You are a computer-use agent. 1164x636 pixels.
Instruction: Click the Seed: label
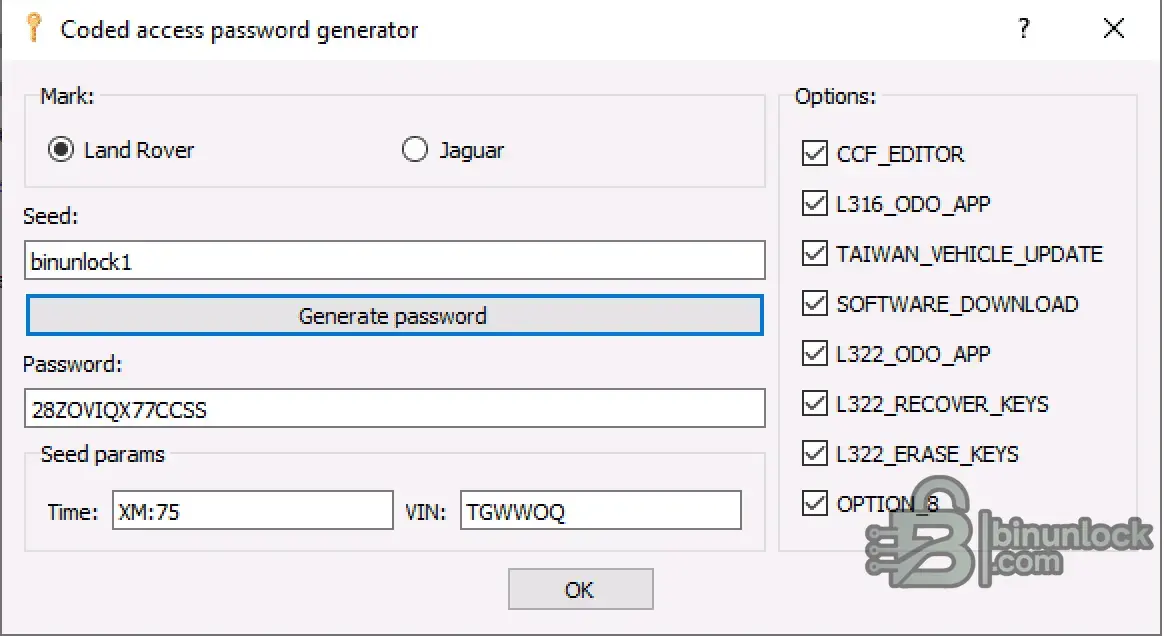[x=50, y=216]
